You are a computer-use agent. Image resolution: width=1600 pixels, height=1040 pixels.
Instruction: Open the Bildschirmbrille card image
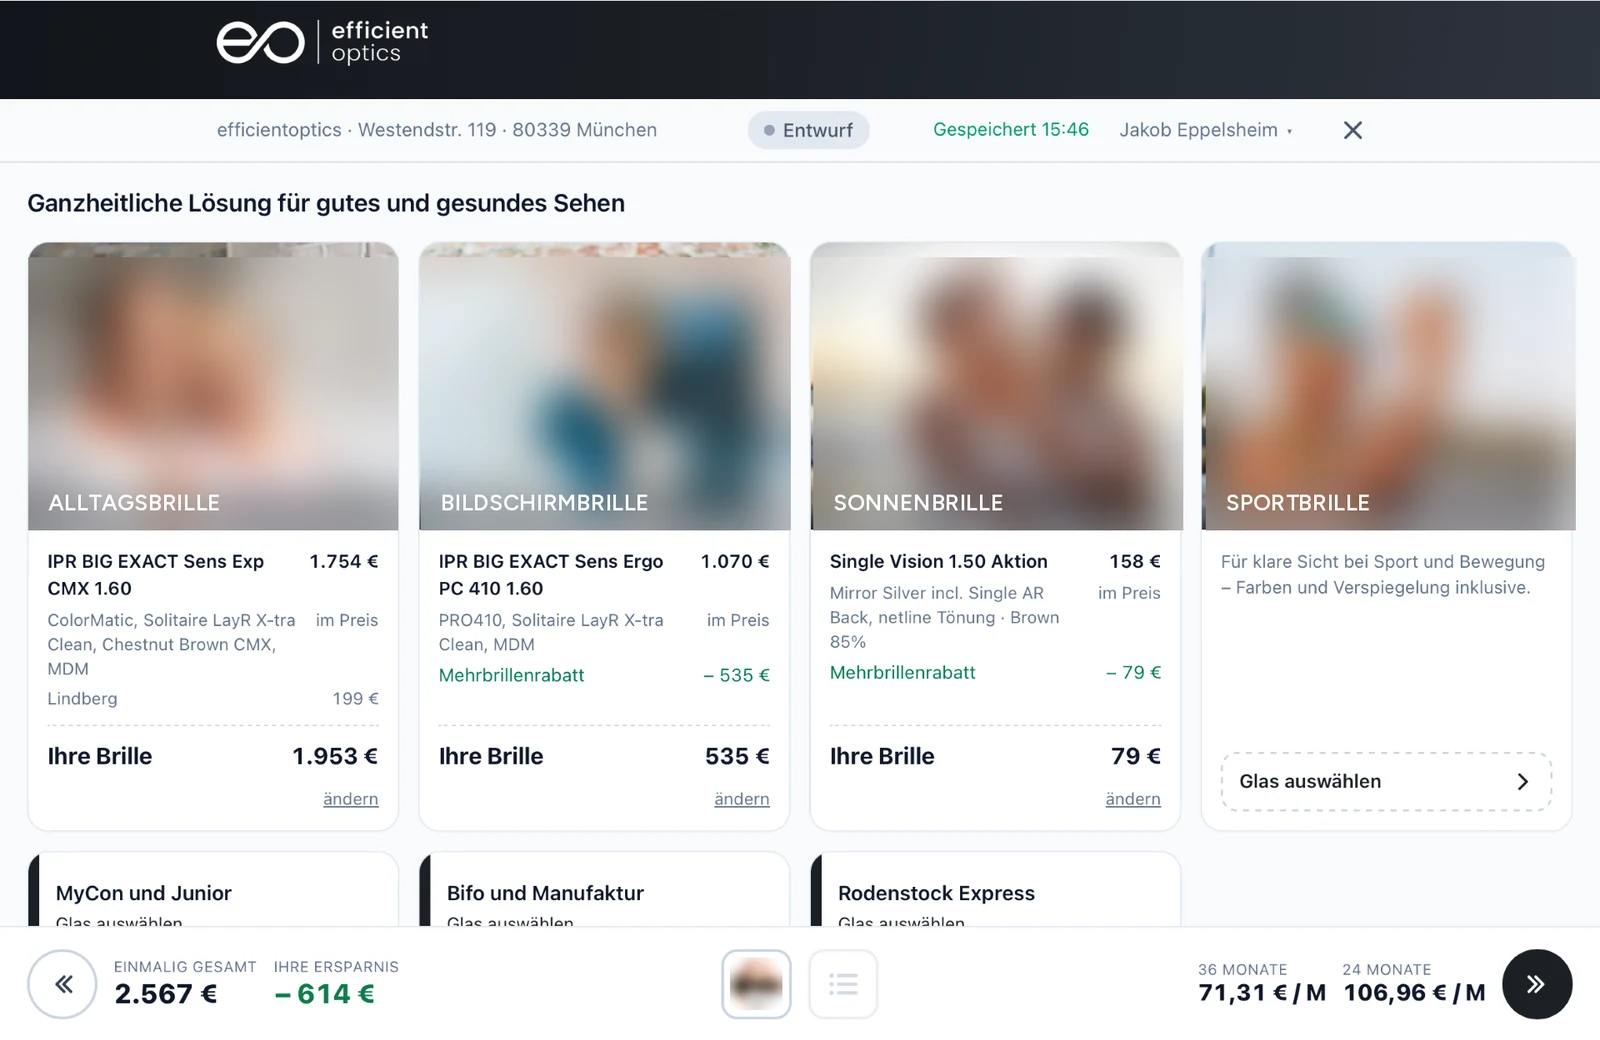[x=605, y=386]
